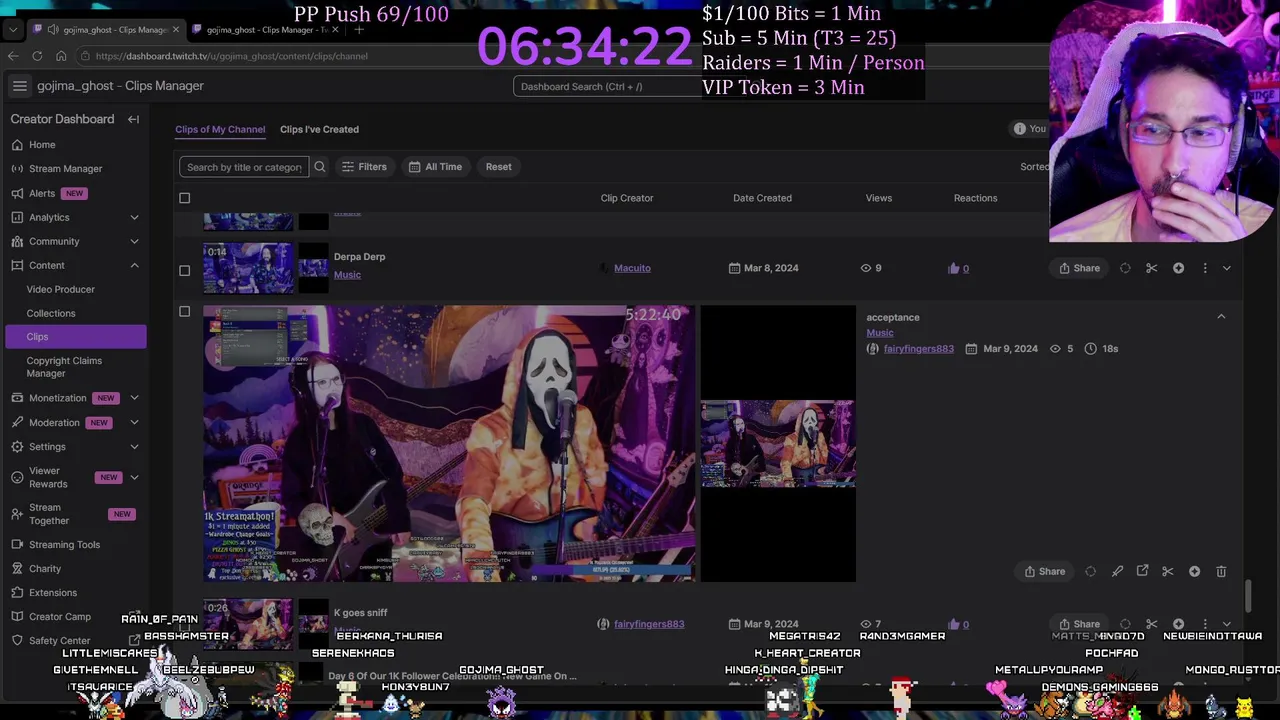
Task: Open the Derpa Derp clip thumbnail
Action: pos(249,268)
